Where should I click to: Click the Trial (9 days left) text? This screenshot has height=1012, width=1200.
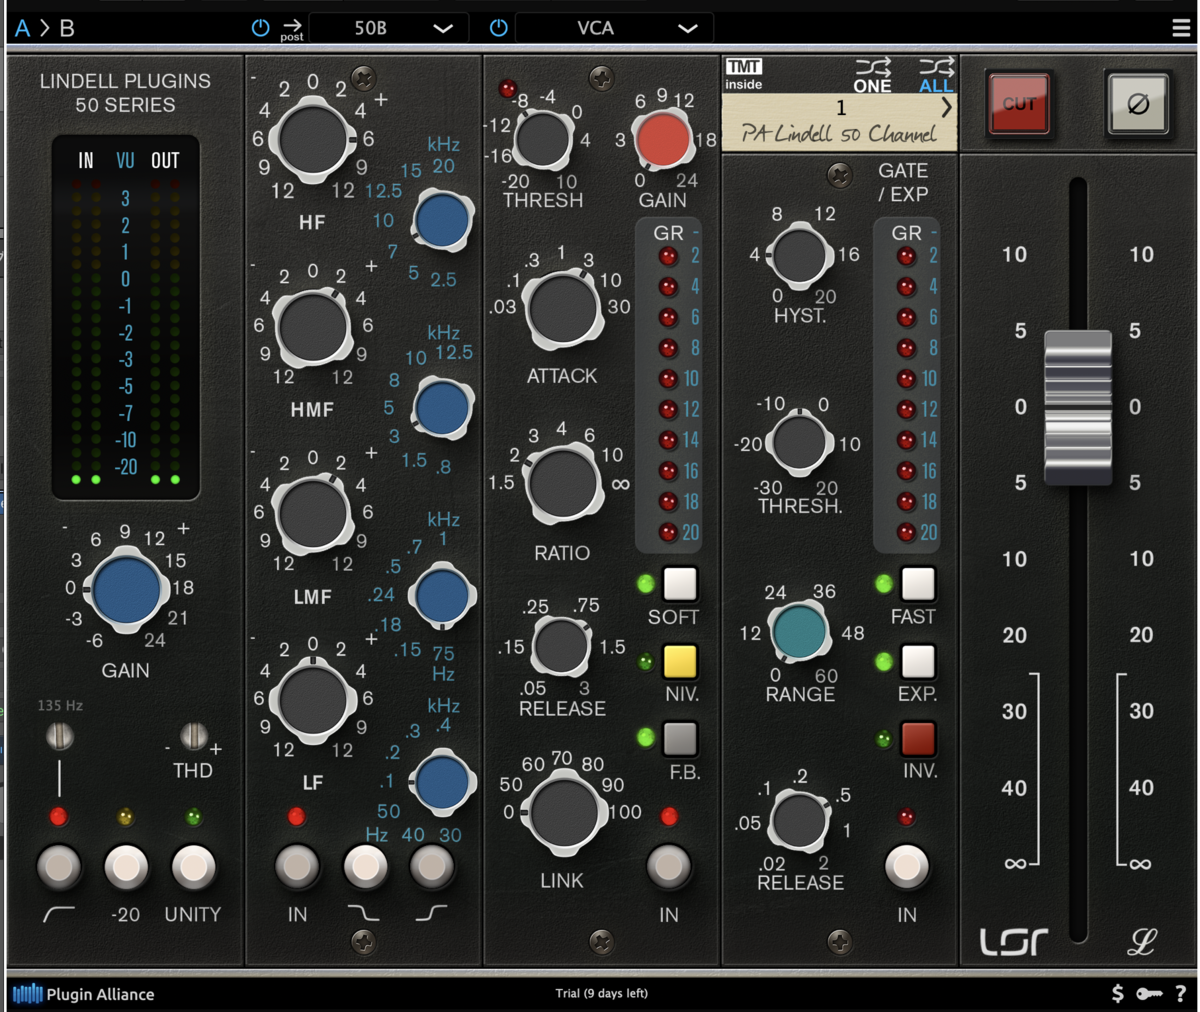point(601,993)
